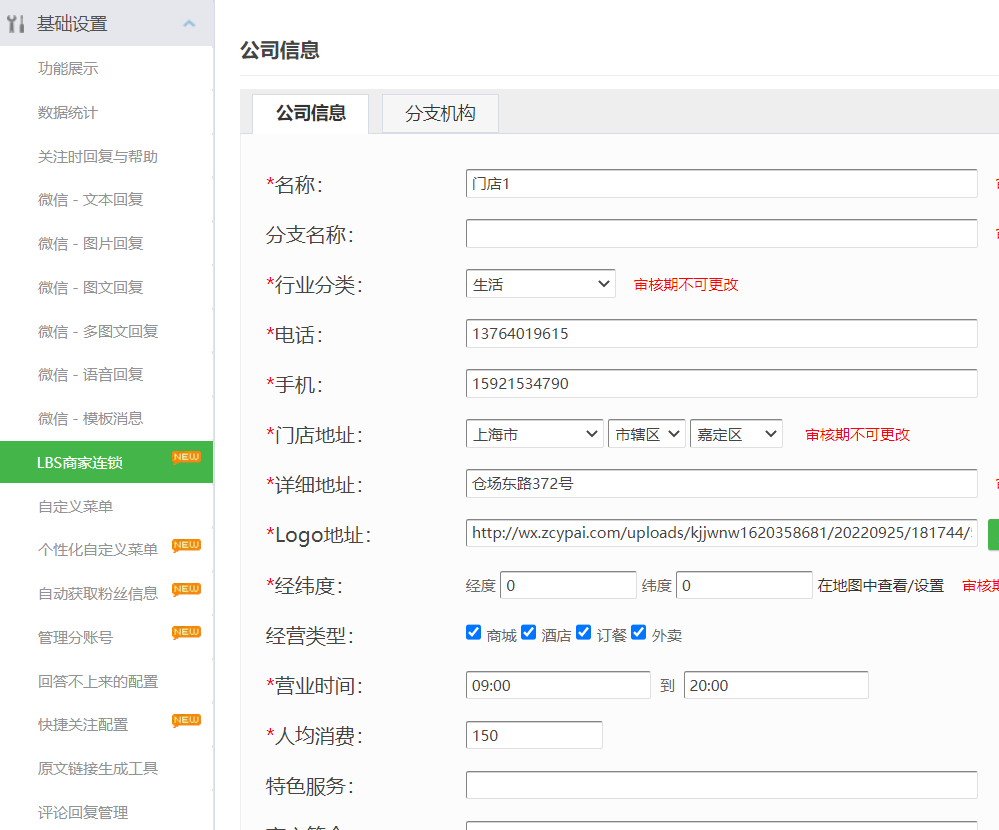The image size is (999, 830).
Task: Switch to the 分支机构 tab
Action: click(440, 114)
